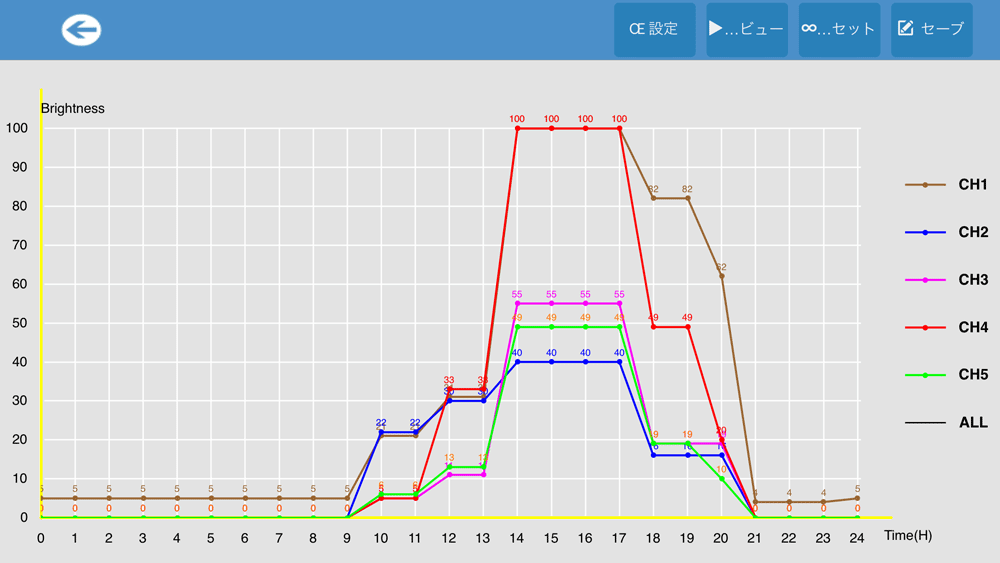The height and width of the screenshot is (563, 1000).
Task: Select CH4 in the legend
Action: 946,327
